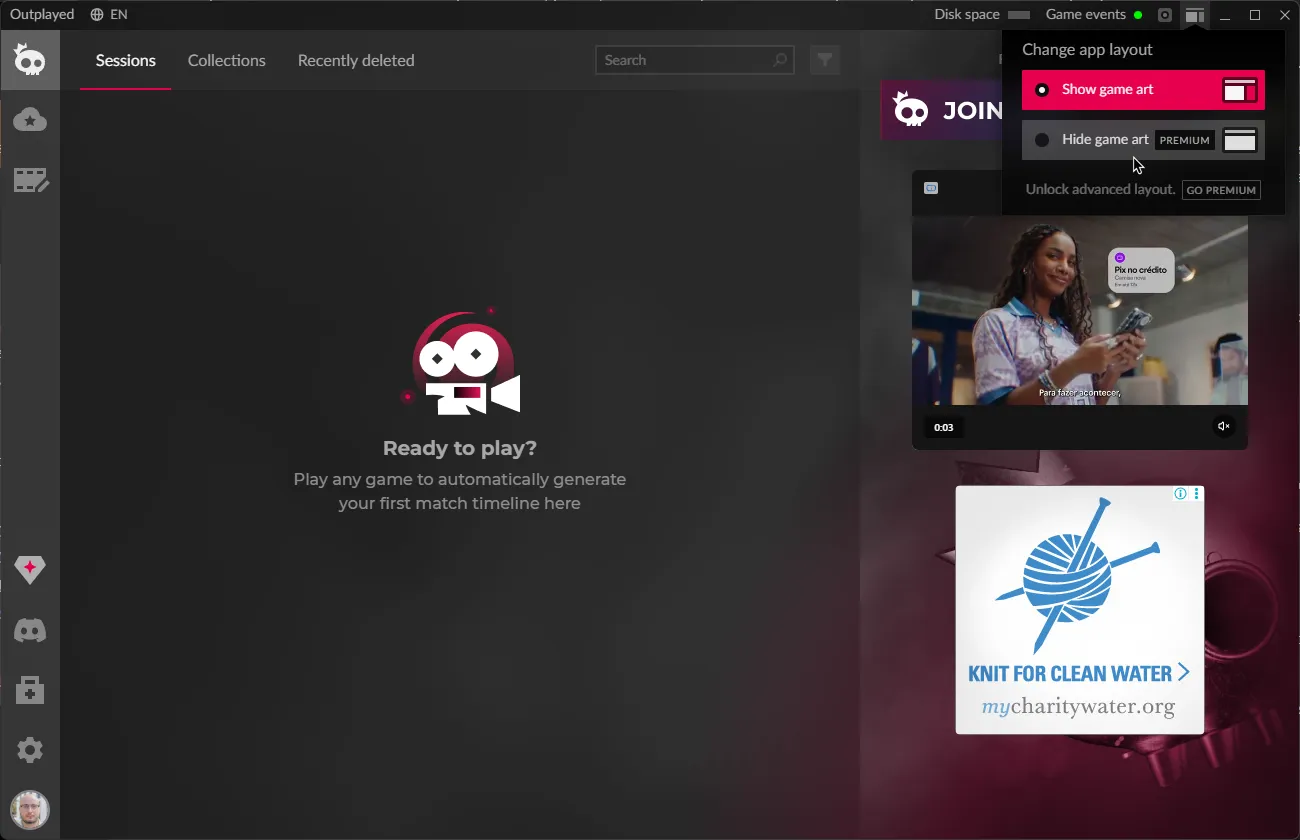Click the small icon above the video ad
The height and width of the screenshot is (840, 1300).
[x=931, y=188]
